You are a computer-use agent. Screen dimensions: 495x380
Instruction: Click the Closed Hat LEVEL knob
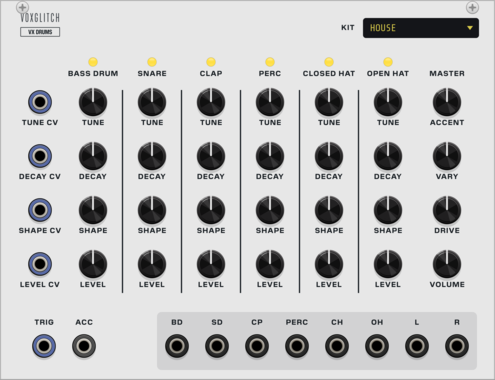pos(329,264)
